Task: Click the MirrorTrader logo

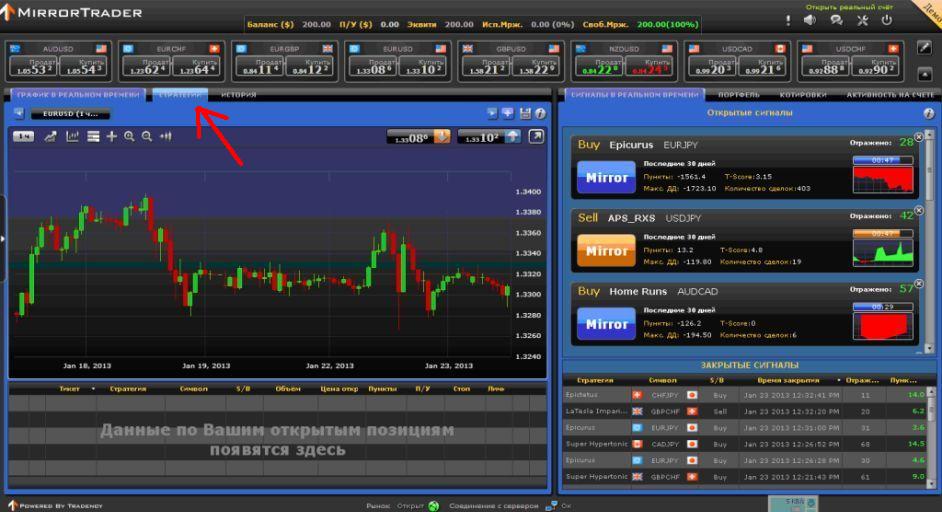Action: [x=71, y=11]
